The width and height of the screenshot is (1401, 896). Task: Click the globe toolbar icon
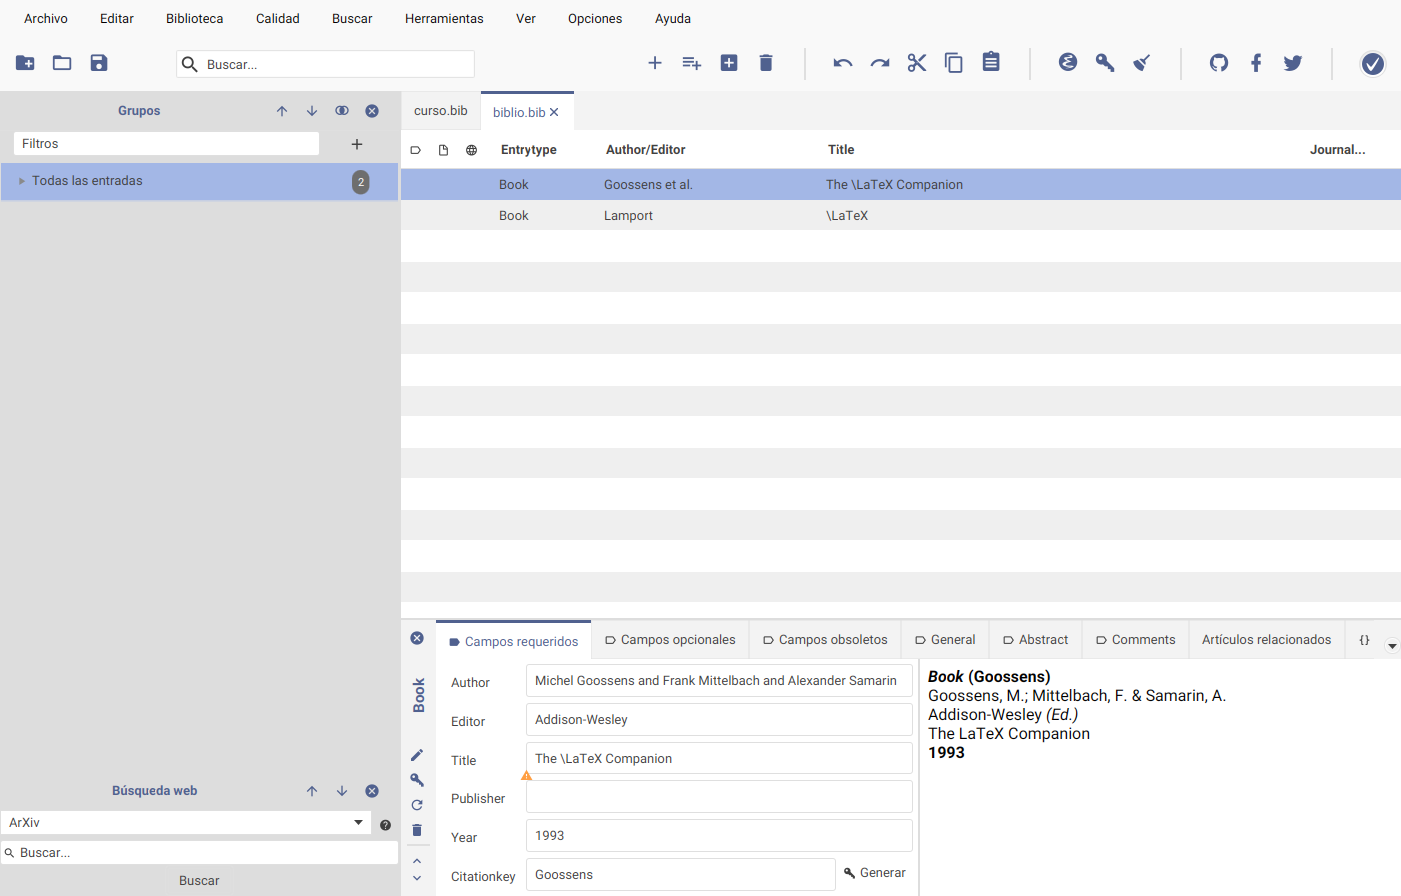pyautogui.click(x=1068, y=62)
